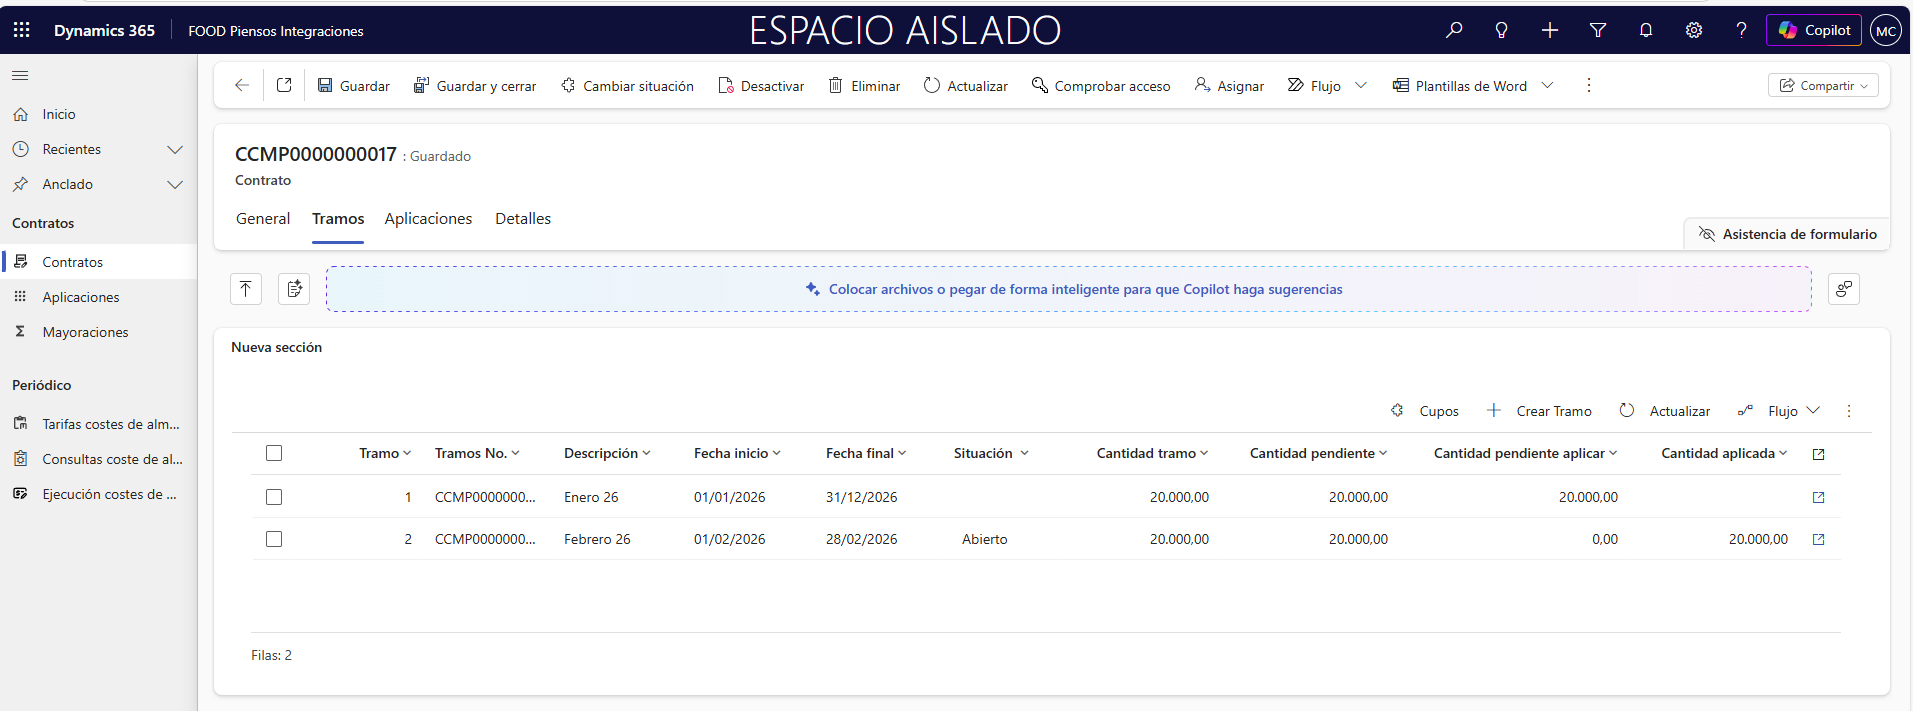
Task: Collapse the sidebar with hamburger icon
Action: (x=20, y=75)
